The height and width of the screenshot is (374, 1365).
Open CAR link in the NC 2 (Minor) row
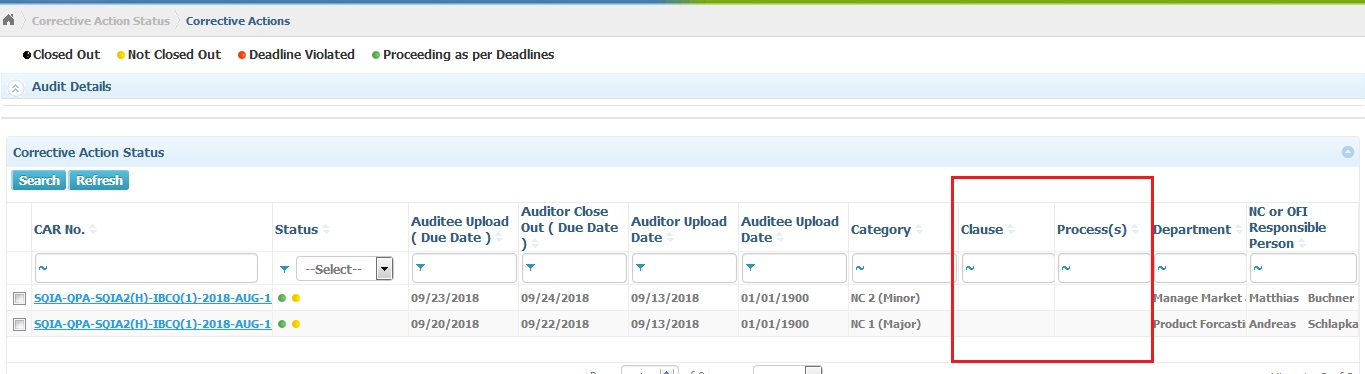pos(153,298)
